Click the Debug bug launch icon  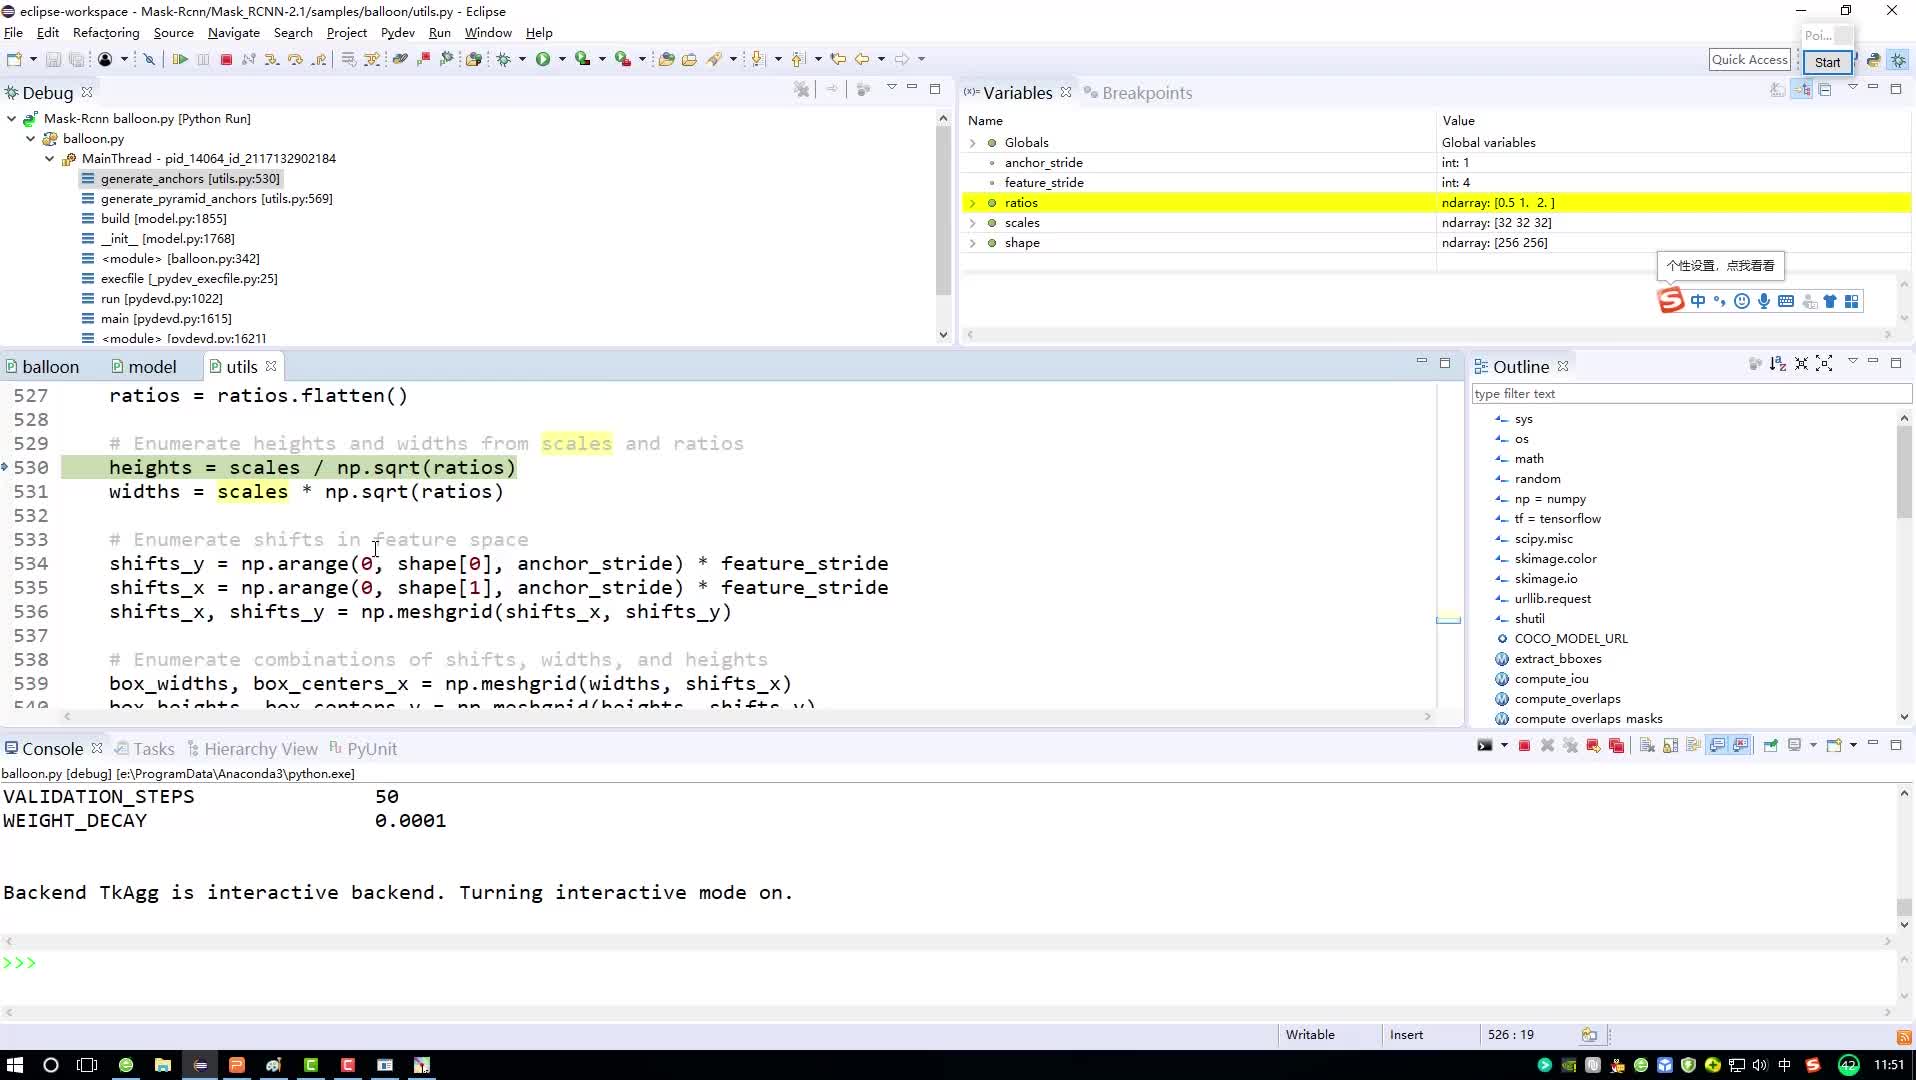coord(504,60)
